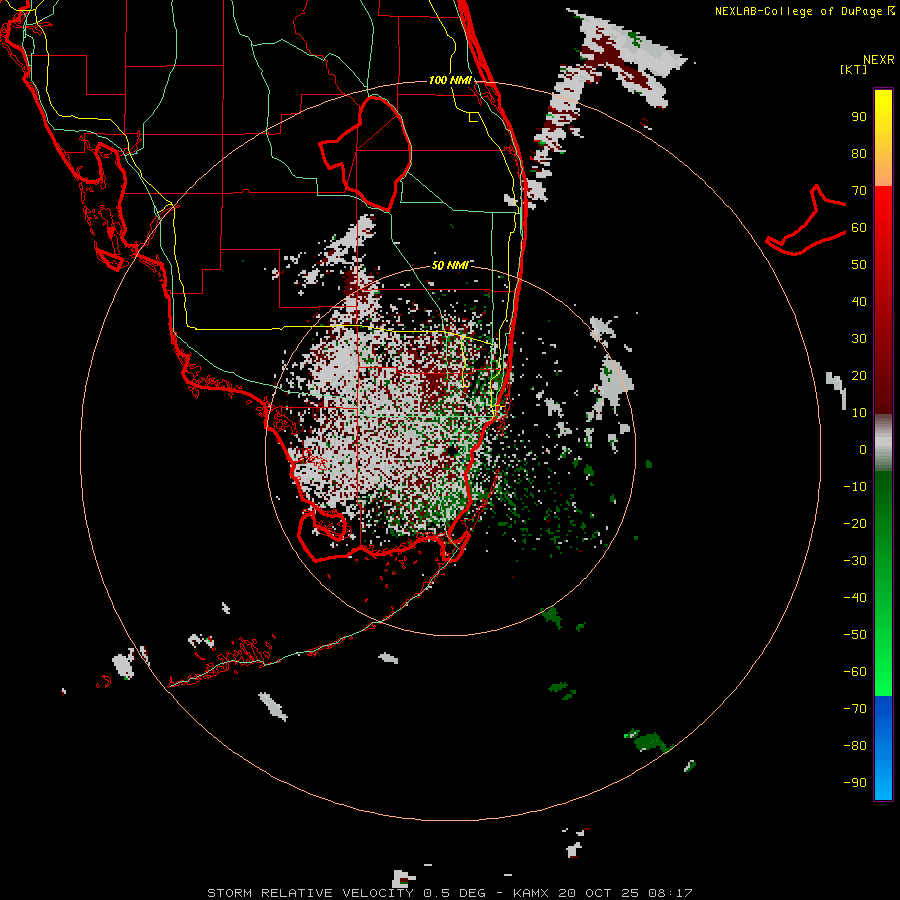
Task: Click the 50 value on the velocity scale
Action: click(x=859, y=265)
